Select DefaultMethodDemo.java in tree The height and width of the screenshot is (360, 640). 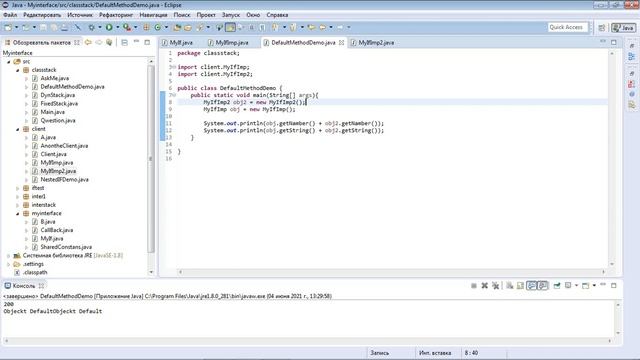click(x=72, y=87)
